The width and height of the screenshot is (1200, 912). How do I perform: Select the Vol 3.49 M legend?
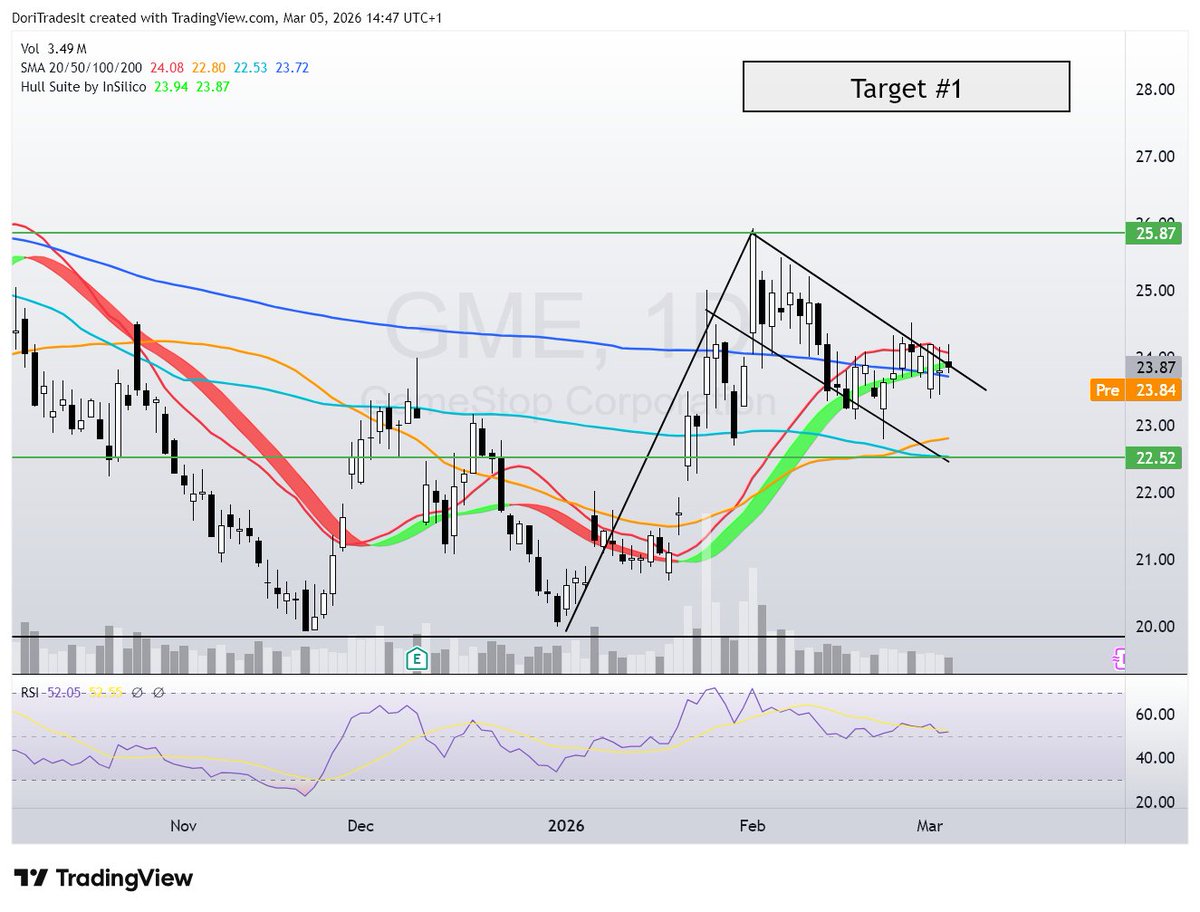[54, 50]
